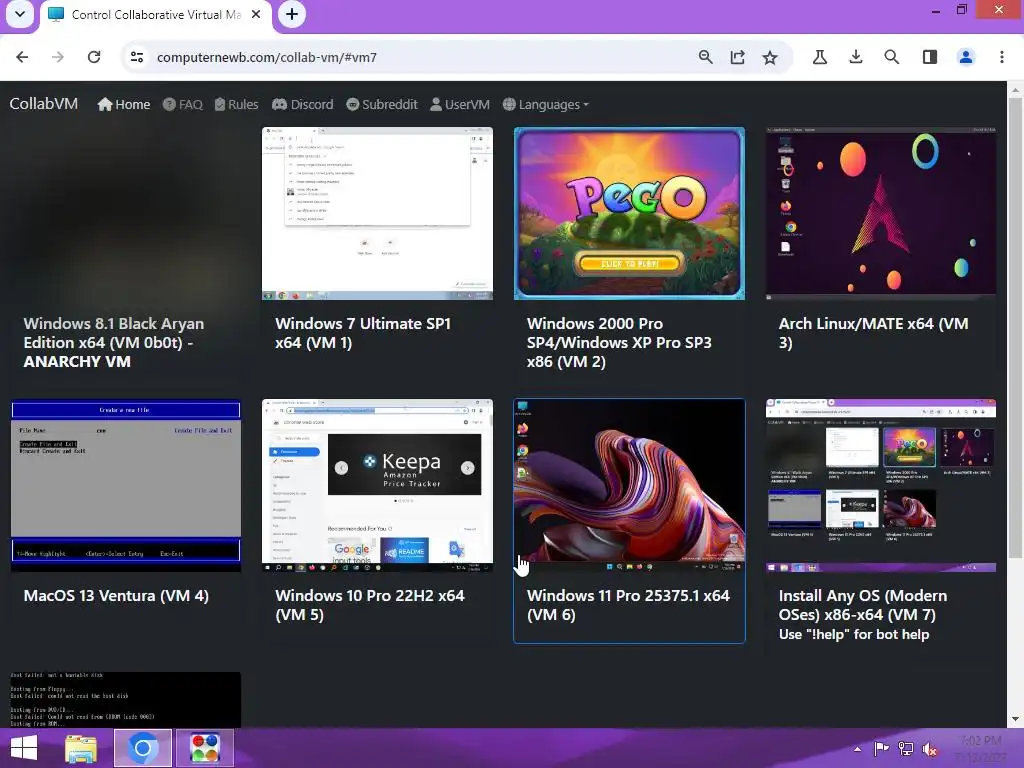This screenshot has width=1024, height=768.
Task: Open the browser downloads icon
Action: point(856,57)
